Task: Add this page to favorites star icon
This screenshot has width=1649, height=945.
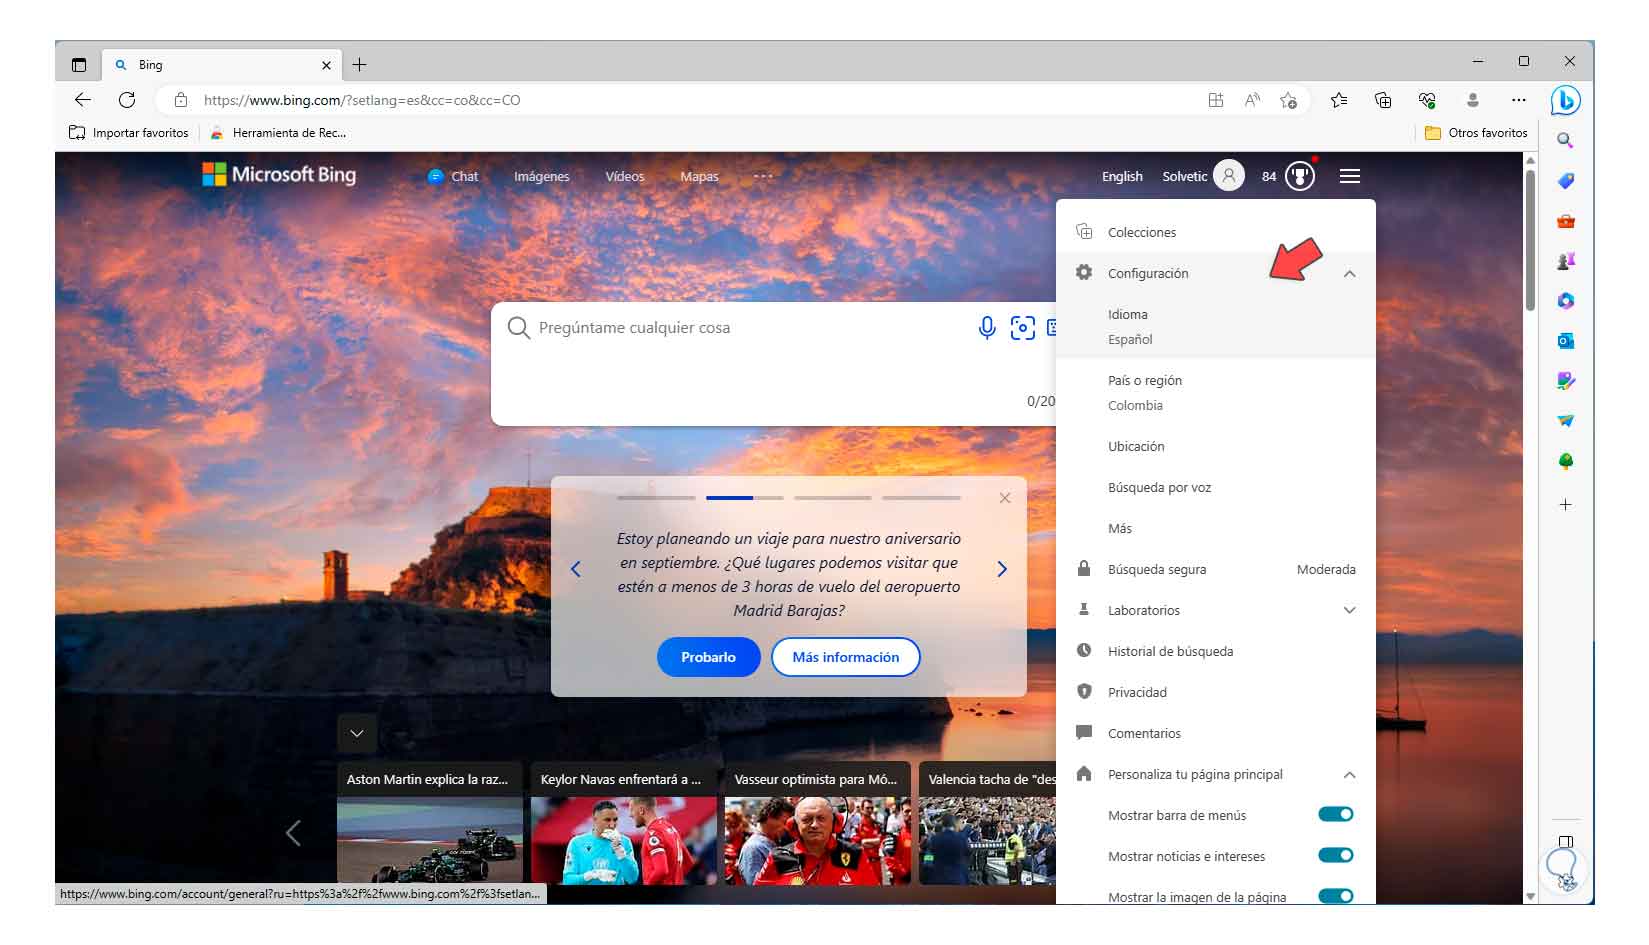Action: 1288,100
